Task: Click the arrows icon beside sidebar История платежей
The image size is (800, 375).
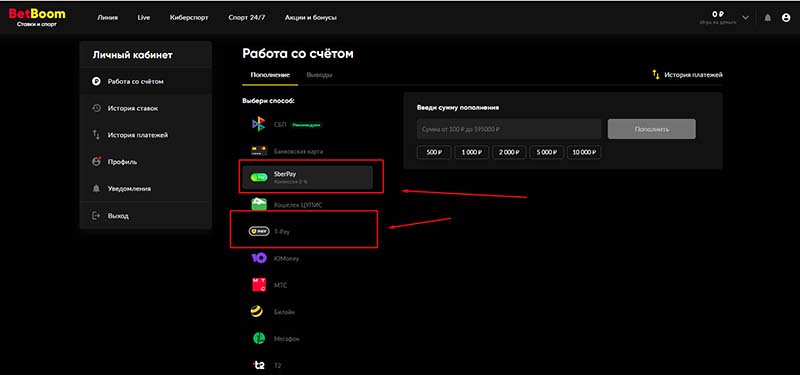Action: click(96, 135)
